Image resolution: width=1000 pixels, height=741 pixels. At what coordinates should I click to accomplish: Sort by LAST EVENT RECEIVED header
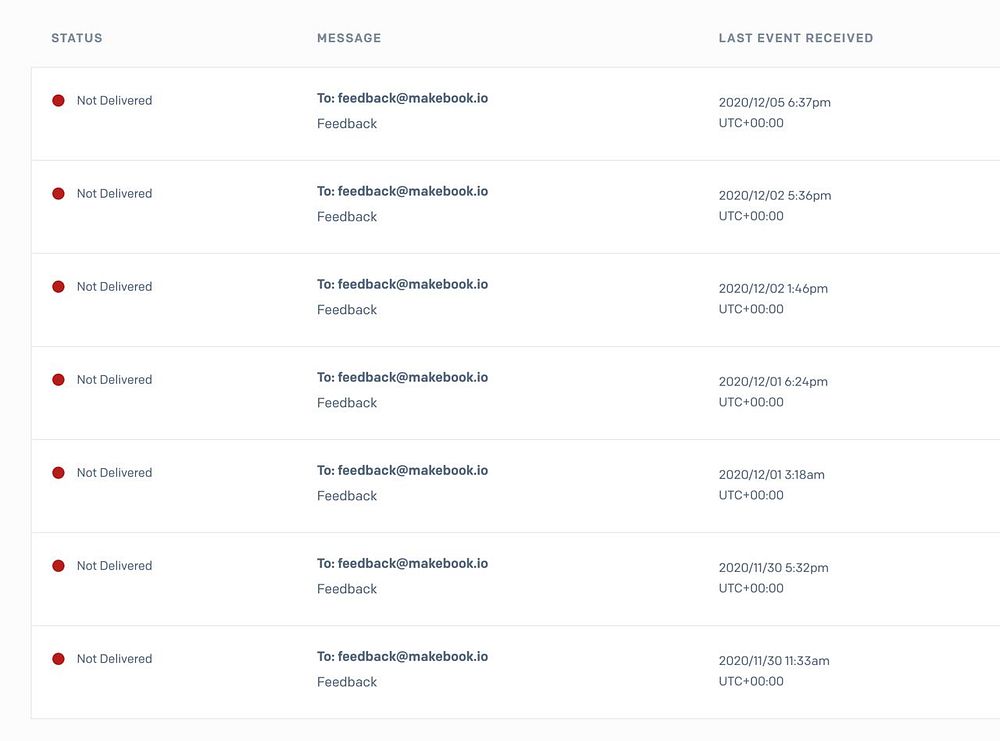[x=796, y=38]
